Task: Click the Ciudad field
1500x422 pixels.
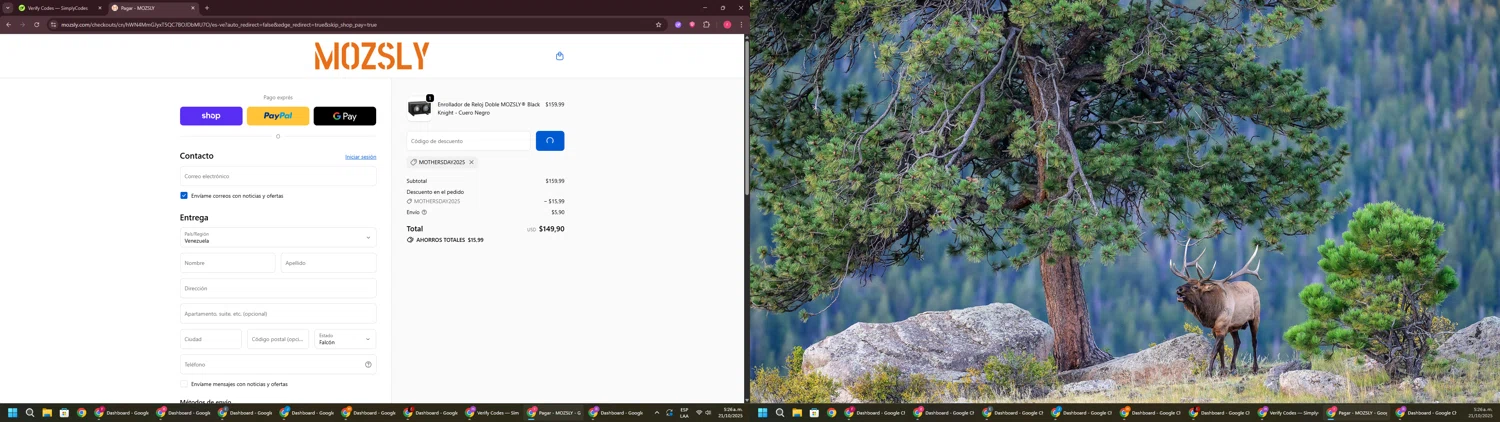Action: point(211,339)
